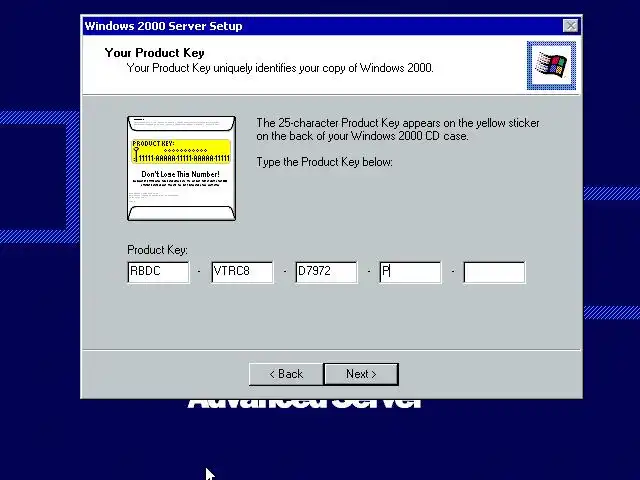Click the 'uniquely identifies your copy' subtitle text
Viewport: 640px width, 480px height.
point(280,68)
